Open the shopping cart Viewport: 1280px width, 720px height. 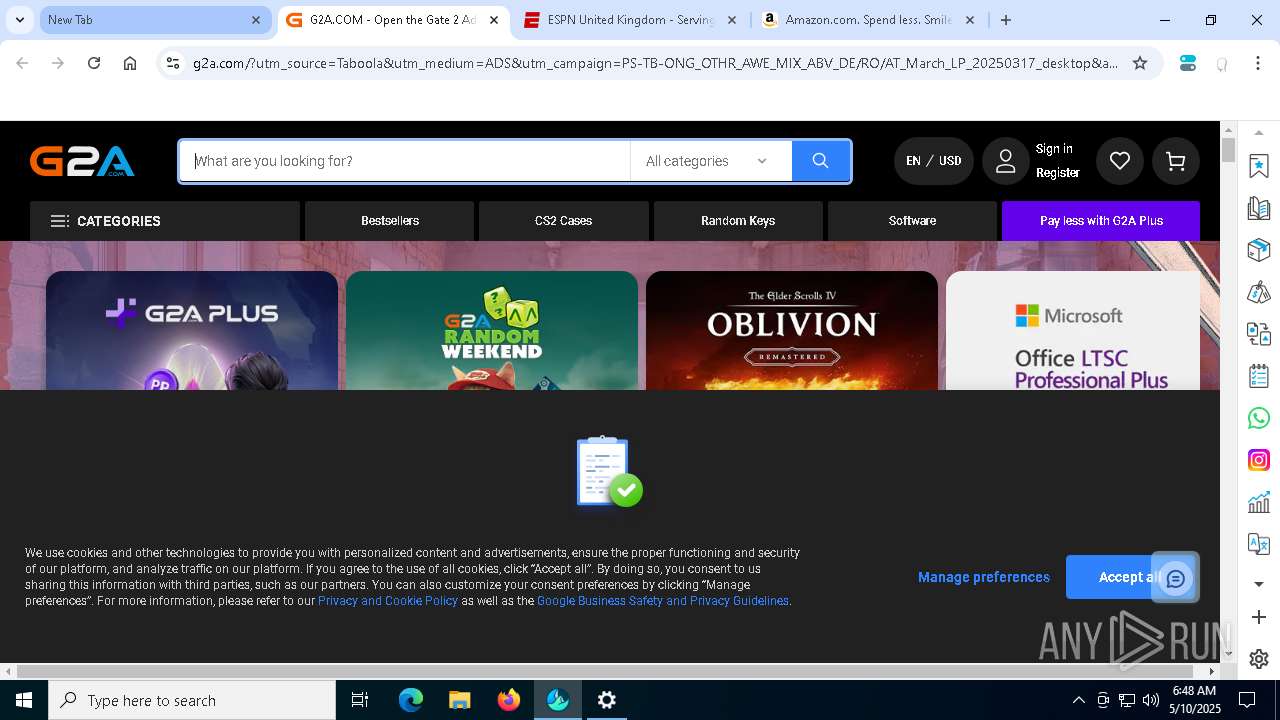pyautogui.click(x=1176, y=161)
